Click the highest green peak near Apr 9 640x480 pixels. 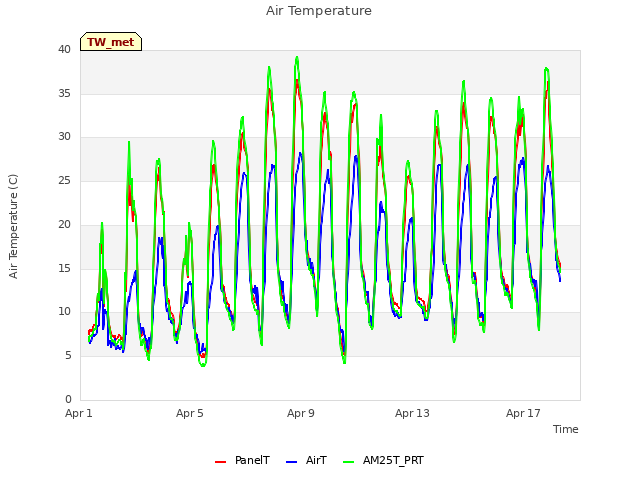click(297, 58)
